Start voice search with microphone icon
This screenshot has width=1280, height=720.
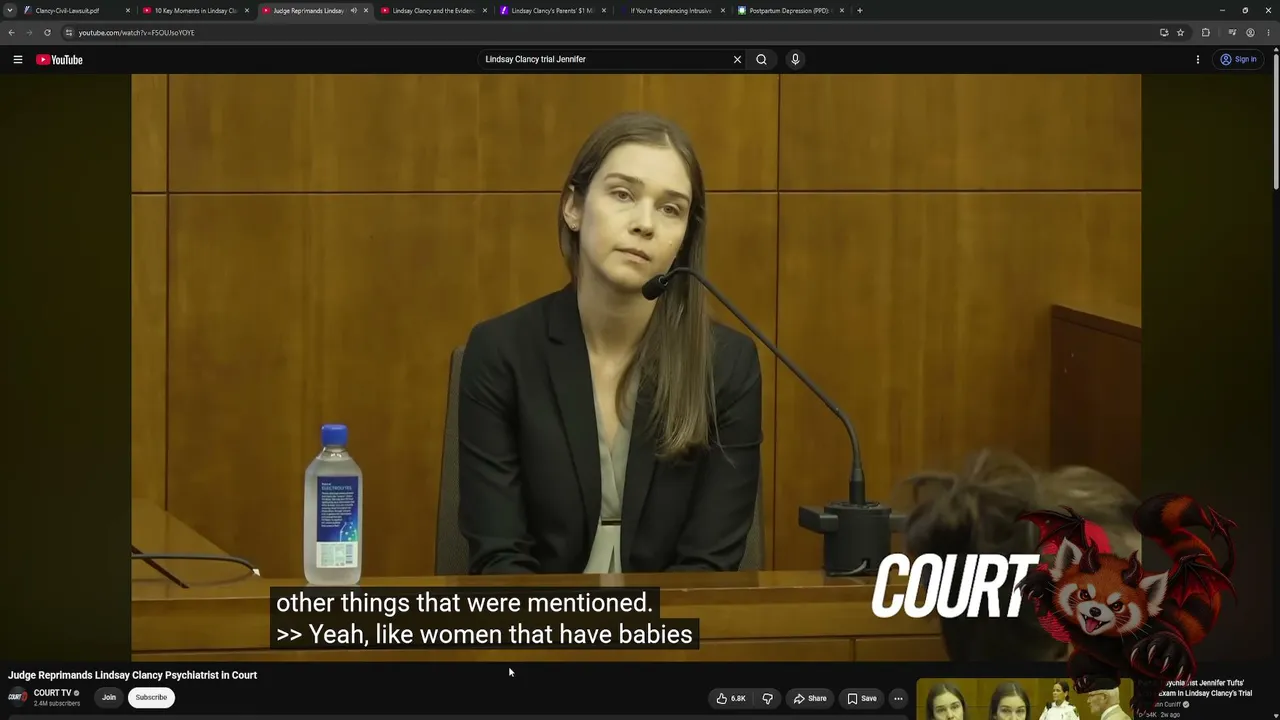tap(795, 59)
